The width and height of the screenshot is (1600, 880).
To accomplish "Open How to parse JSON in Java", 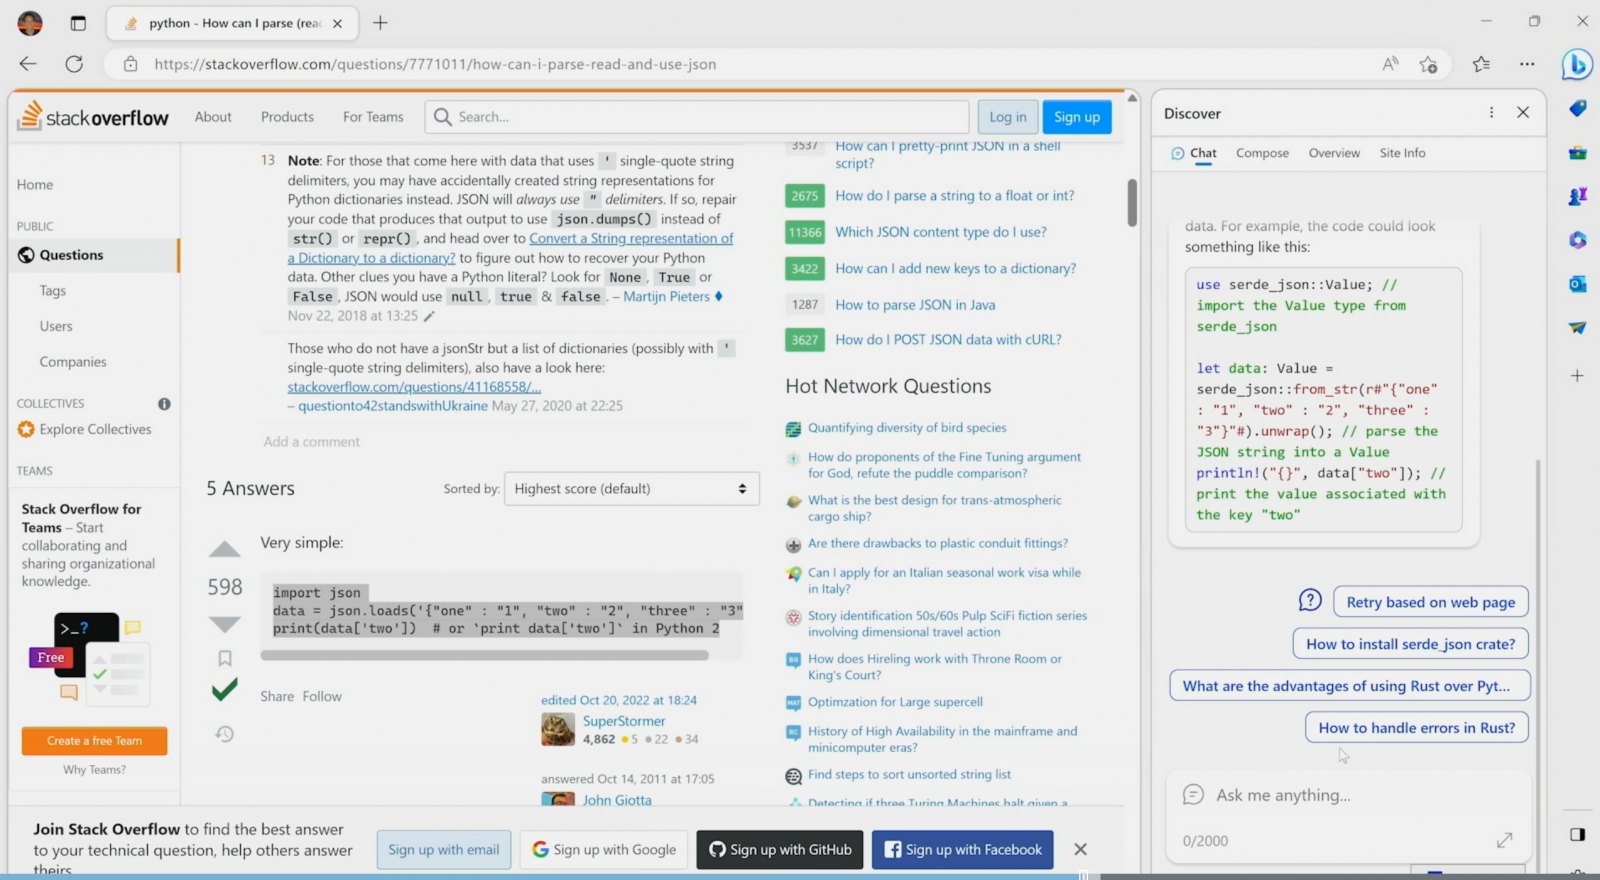I will pyautogui.click(x=915, y=305).
